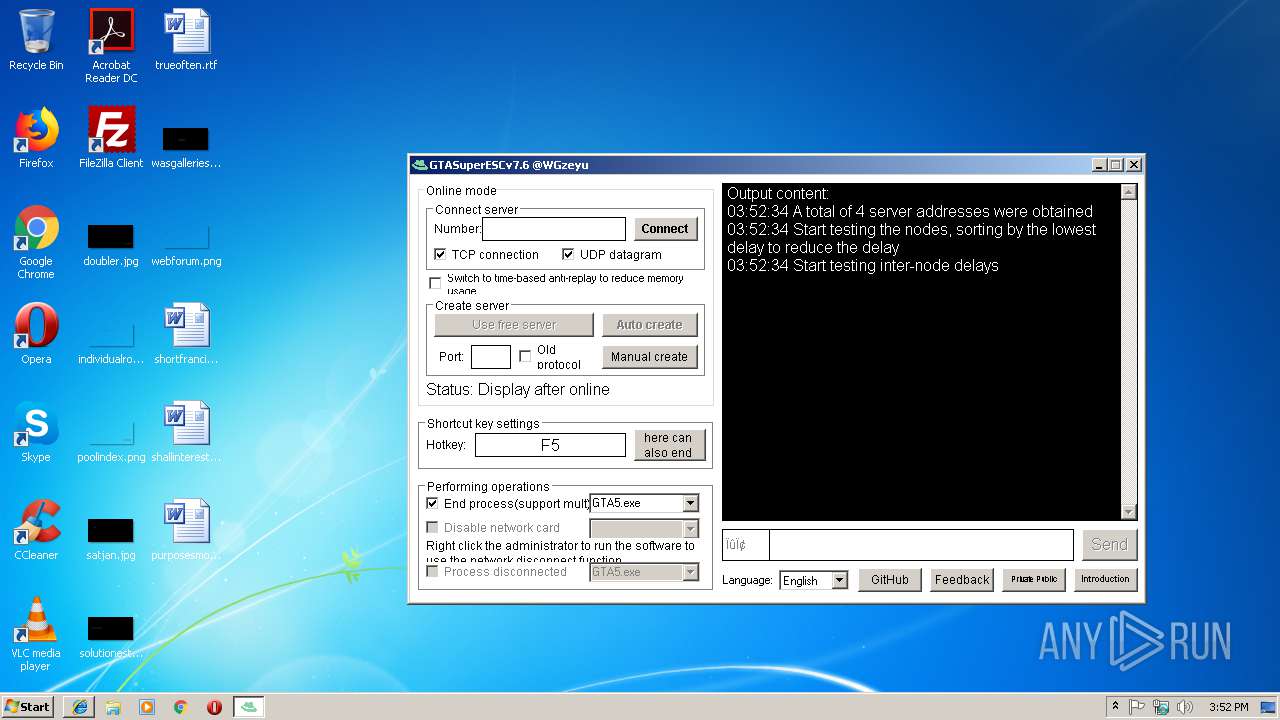
Task: Open the GitHub button
Action: click(890, 580)
